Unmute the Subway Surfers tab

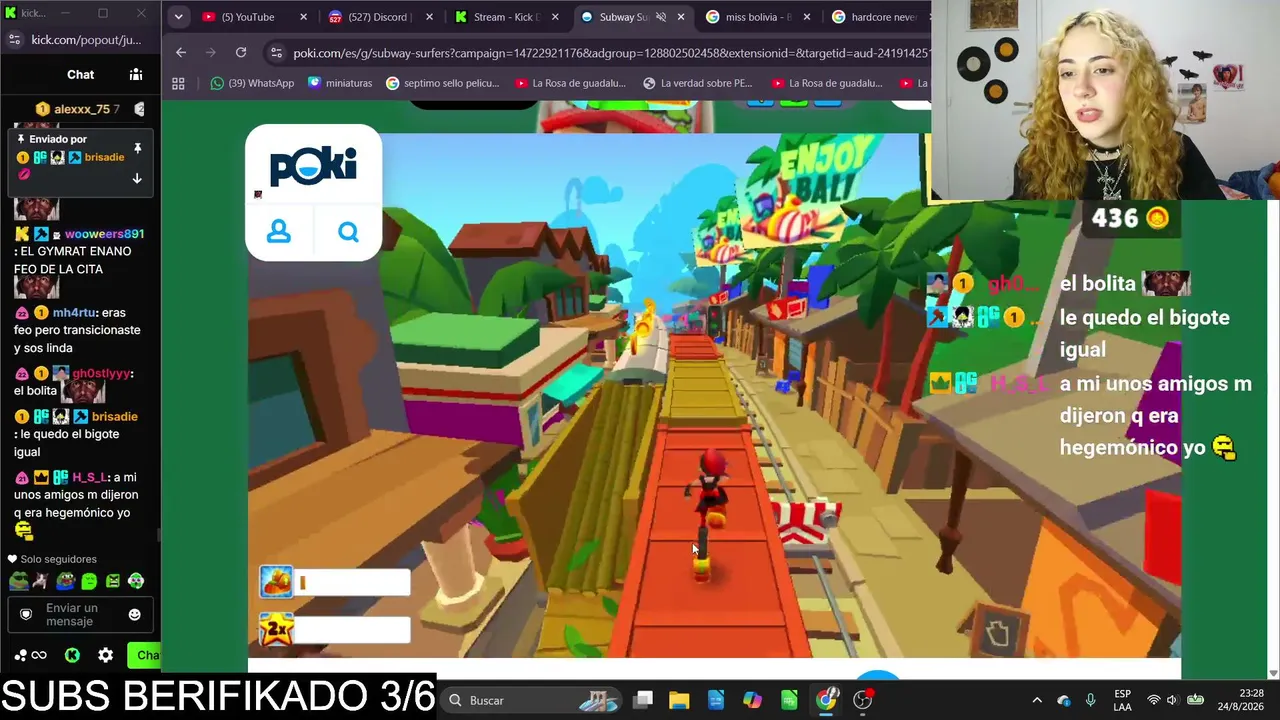coord(661,17)
